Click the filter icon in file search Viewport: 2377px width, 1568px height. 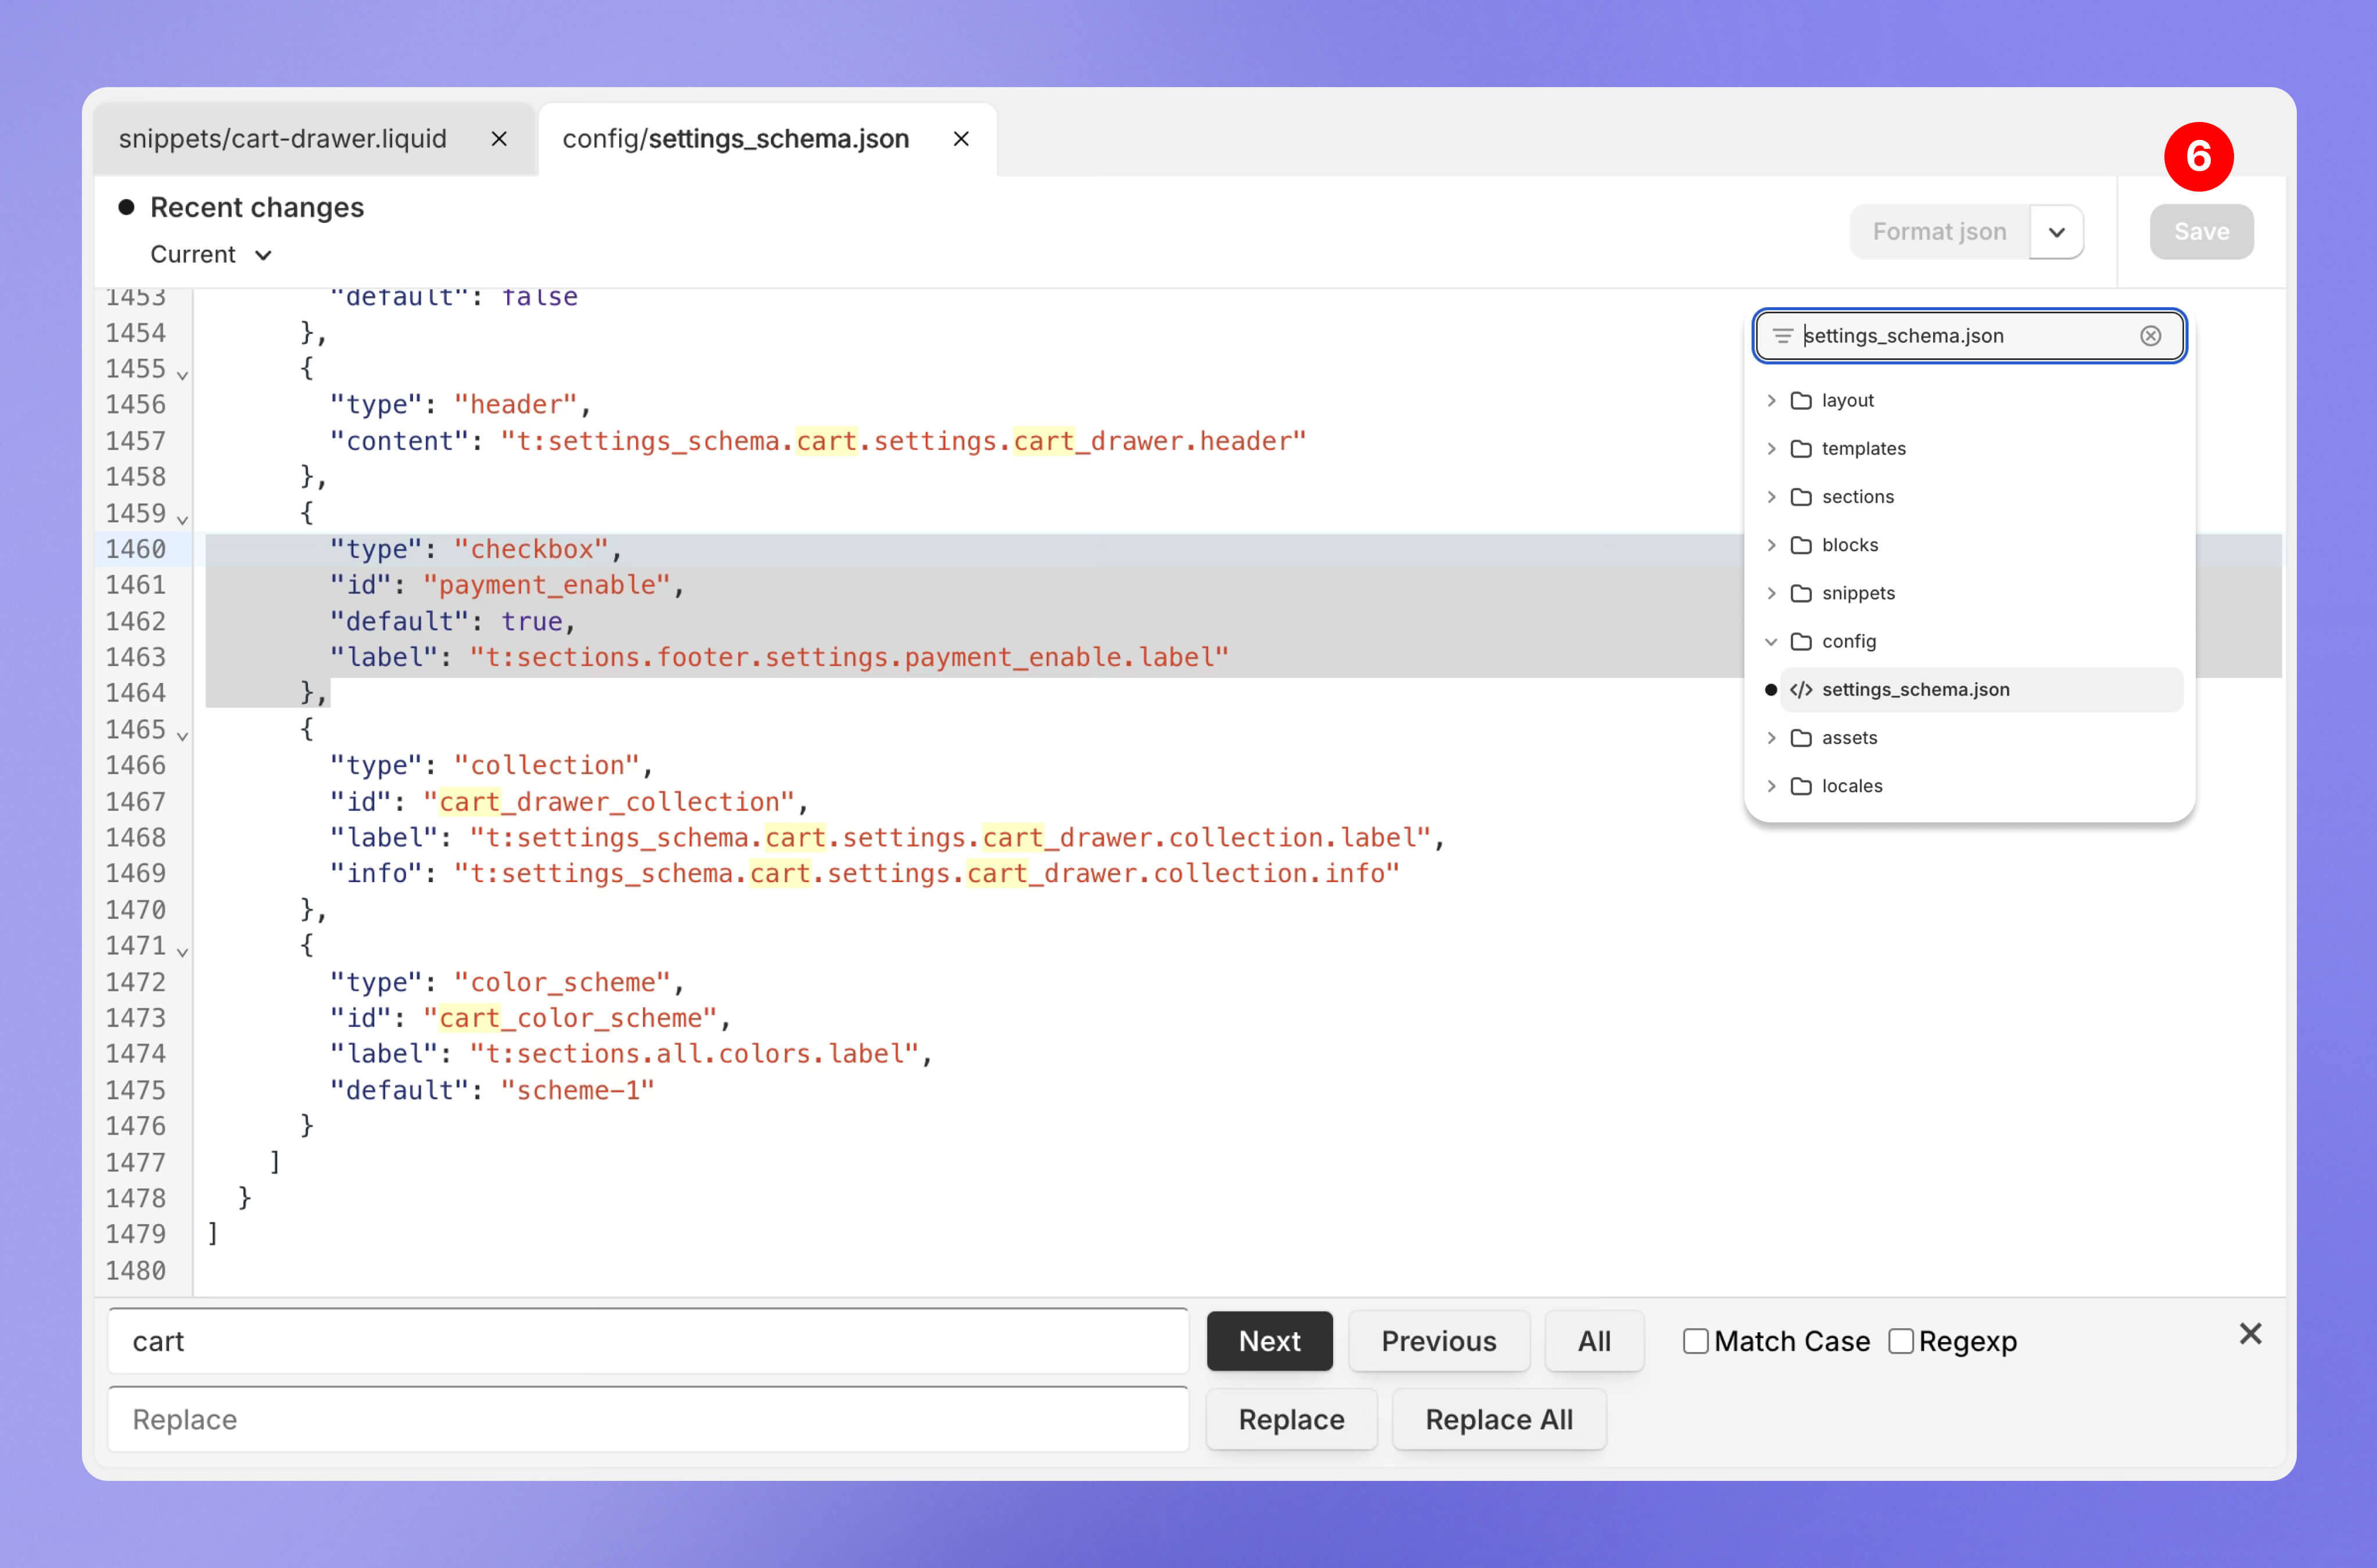[1782, 336]
